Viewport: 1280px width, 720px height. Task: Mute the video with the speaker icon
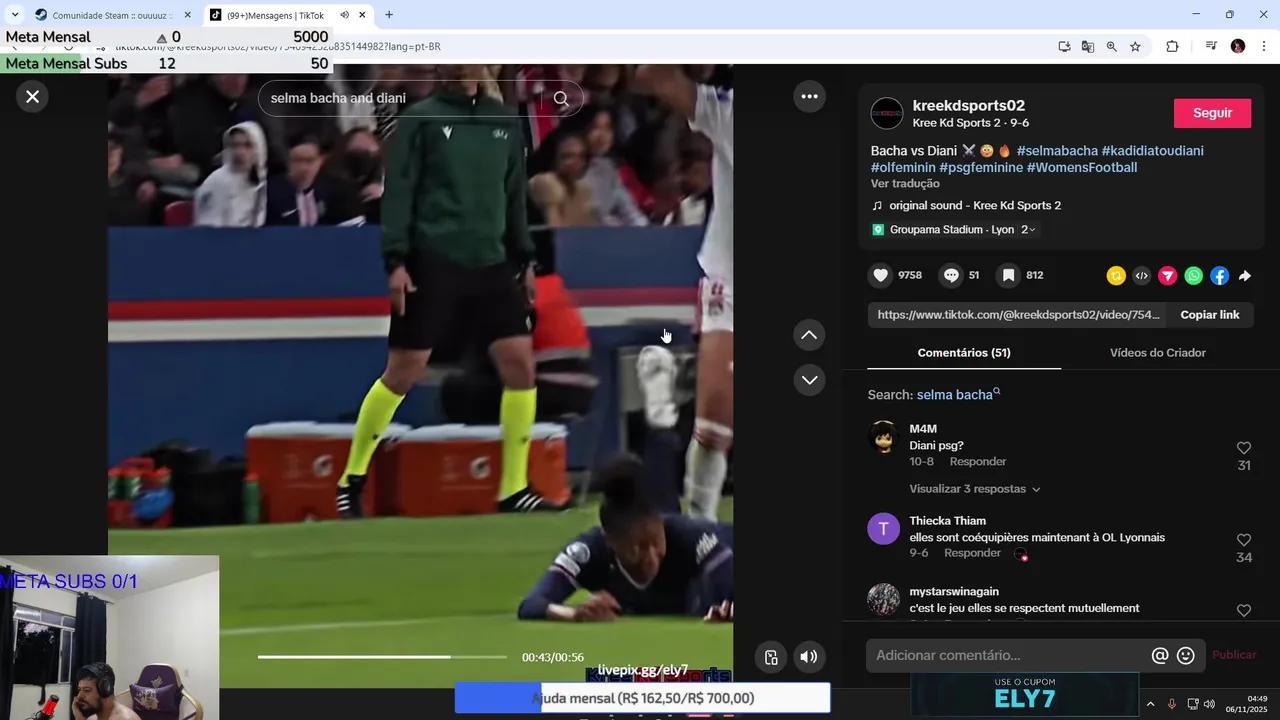click(x=808, y=657)
